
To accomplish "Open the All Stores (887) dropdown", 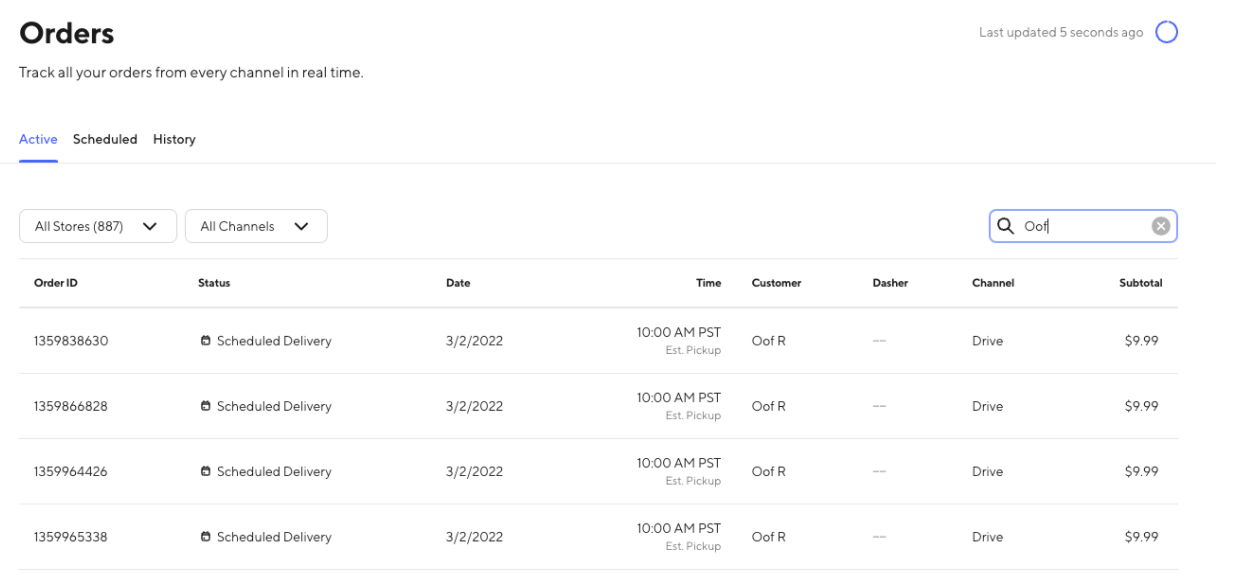I will (x=97, y=226).
